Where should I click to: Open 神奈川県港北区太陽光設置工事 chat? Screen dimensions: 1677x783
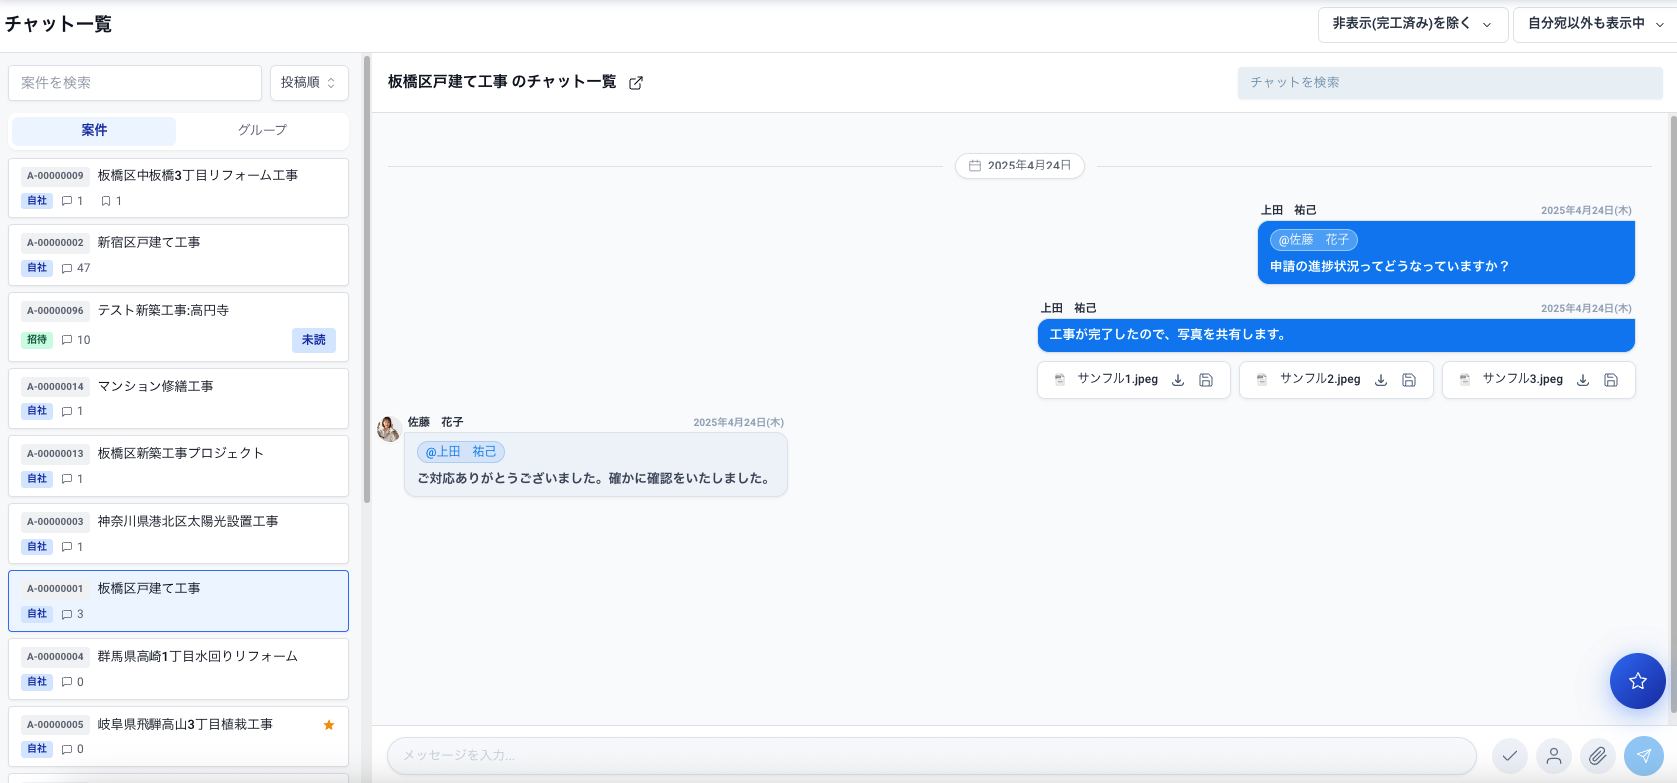tap(178, 534)
